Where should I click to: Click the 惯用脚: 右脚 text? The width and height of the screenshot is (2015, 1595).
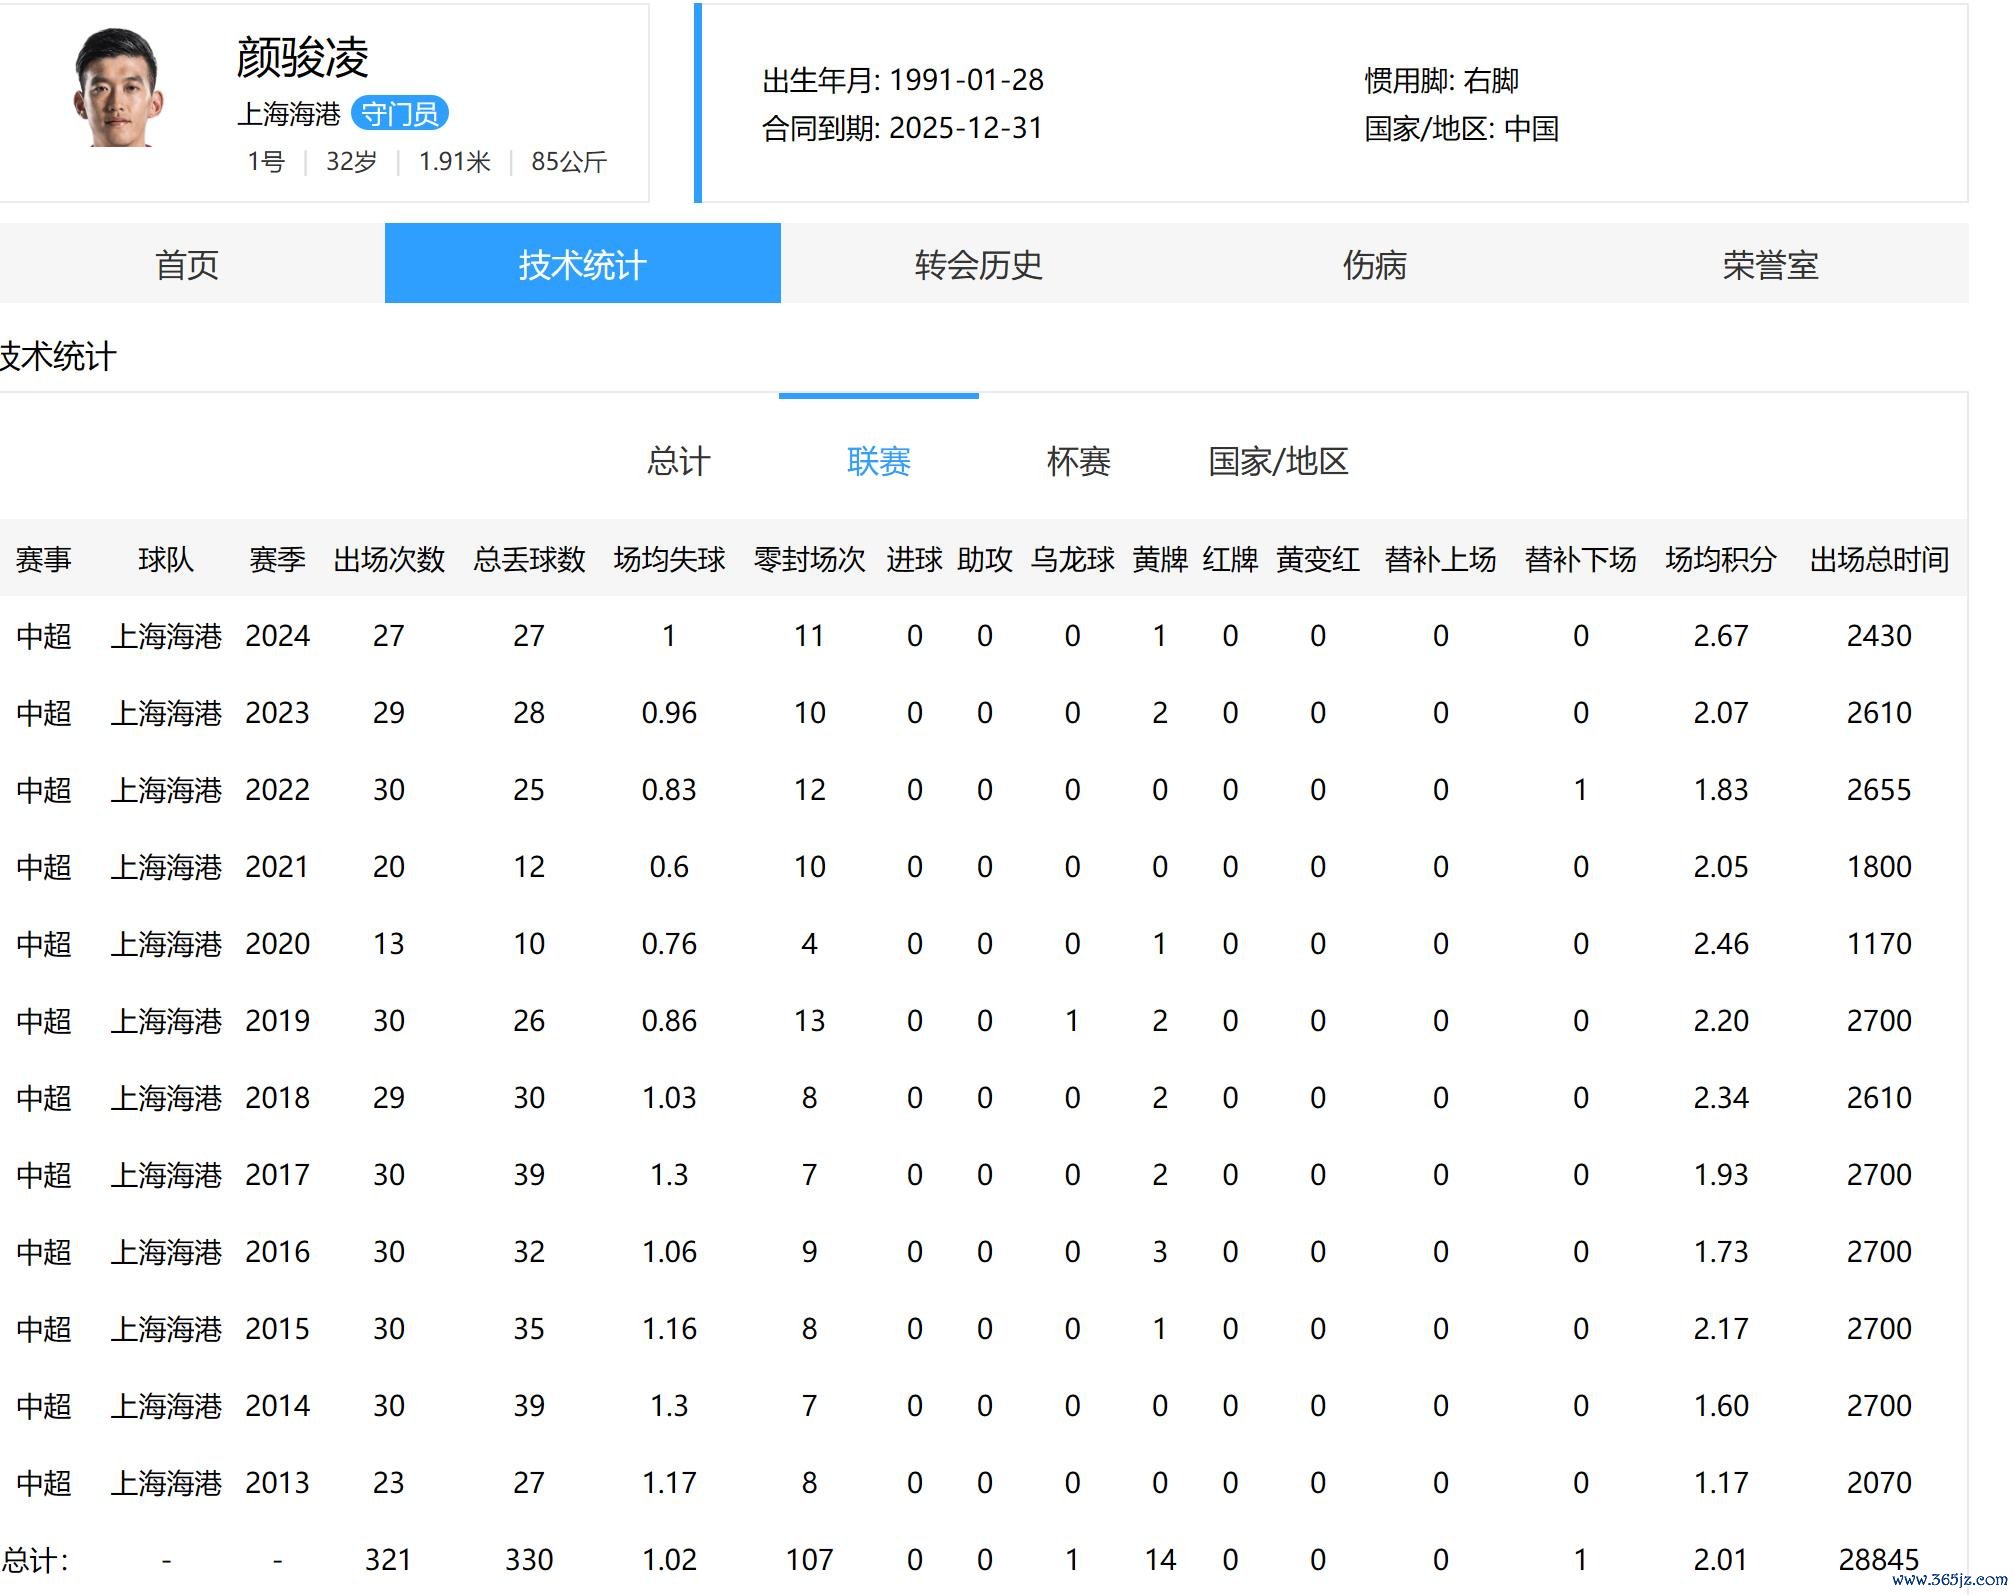pyautogui.click(x=1441, y=80)
